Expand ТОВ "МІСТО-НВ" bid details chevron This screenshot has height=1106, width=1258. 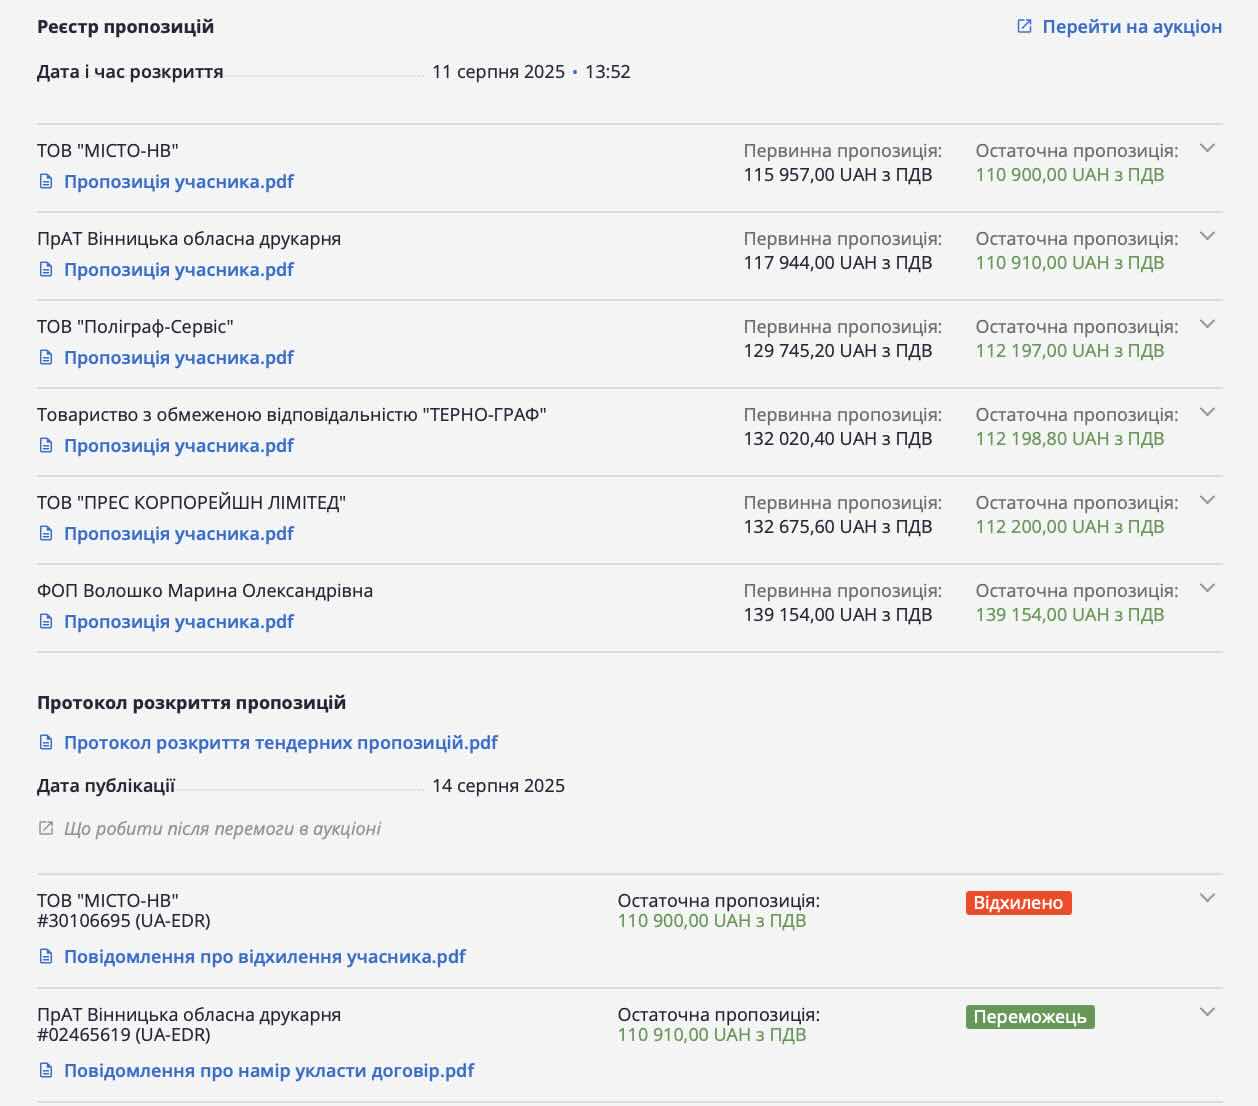1207,148
